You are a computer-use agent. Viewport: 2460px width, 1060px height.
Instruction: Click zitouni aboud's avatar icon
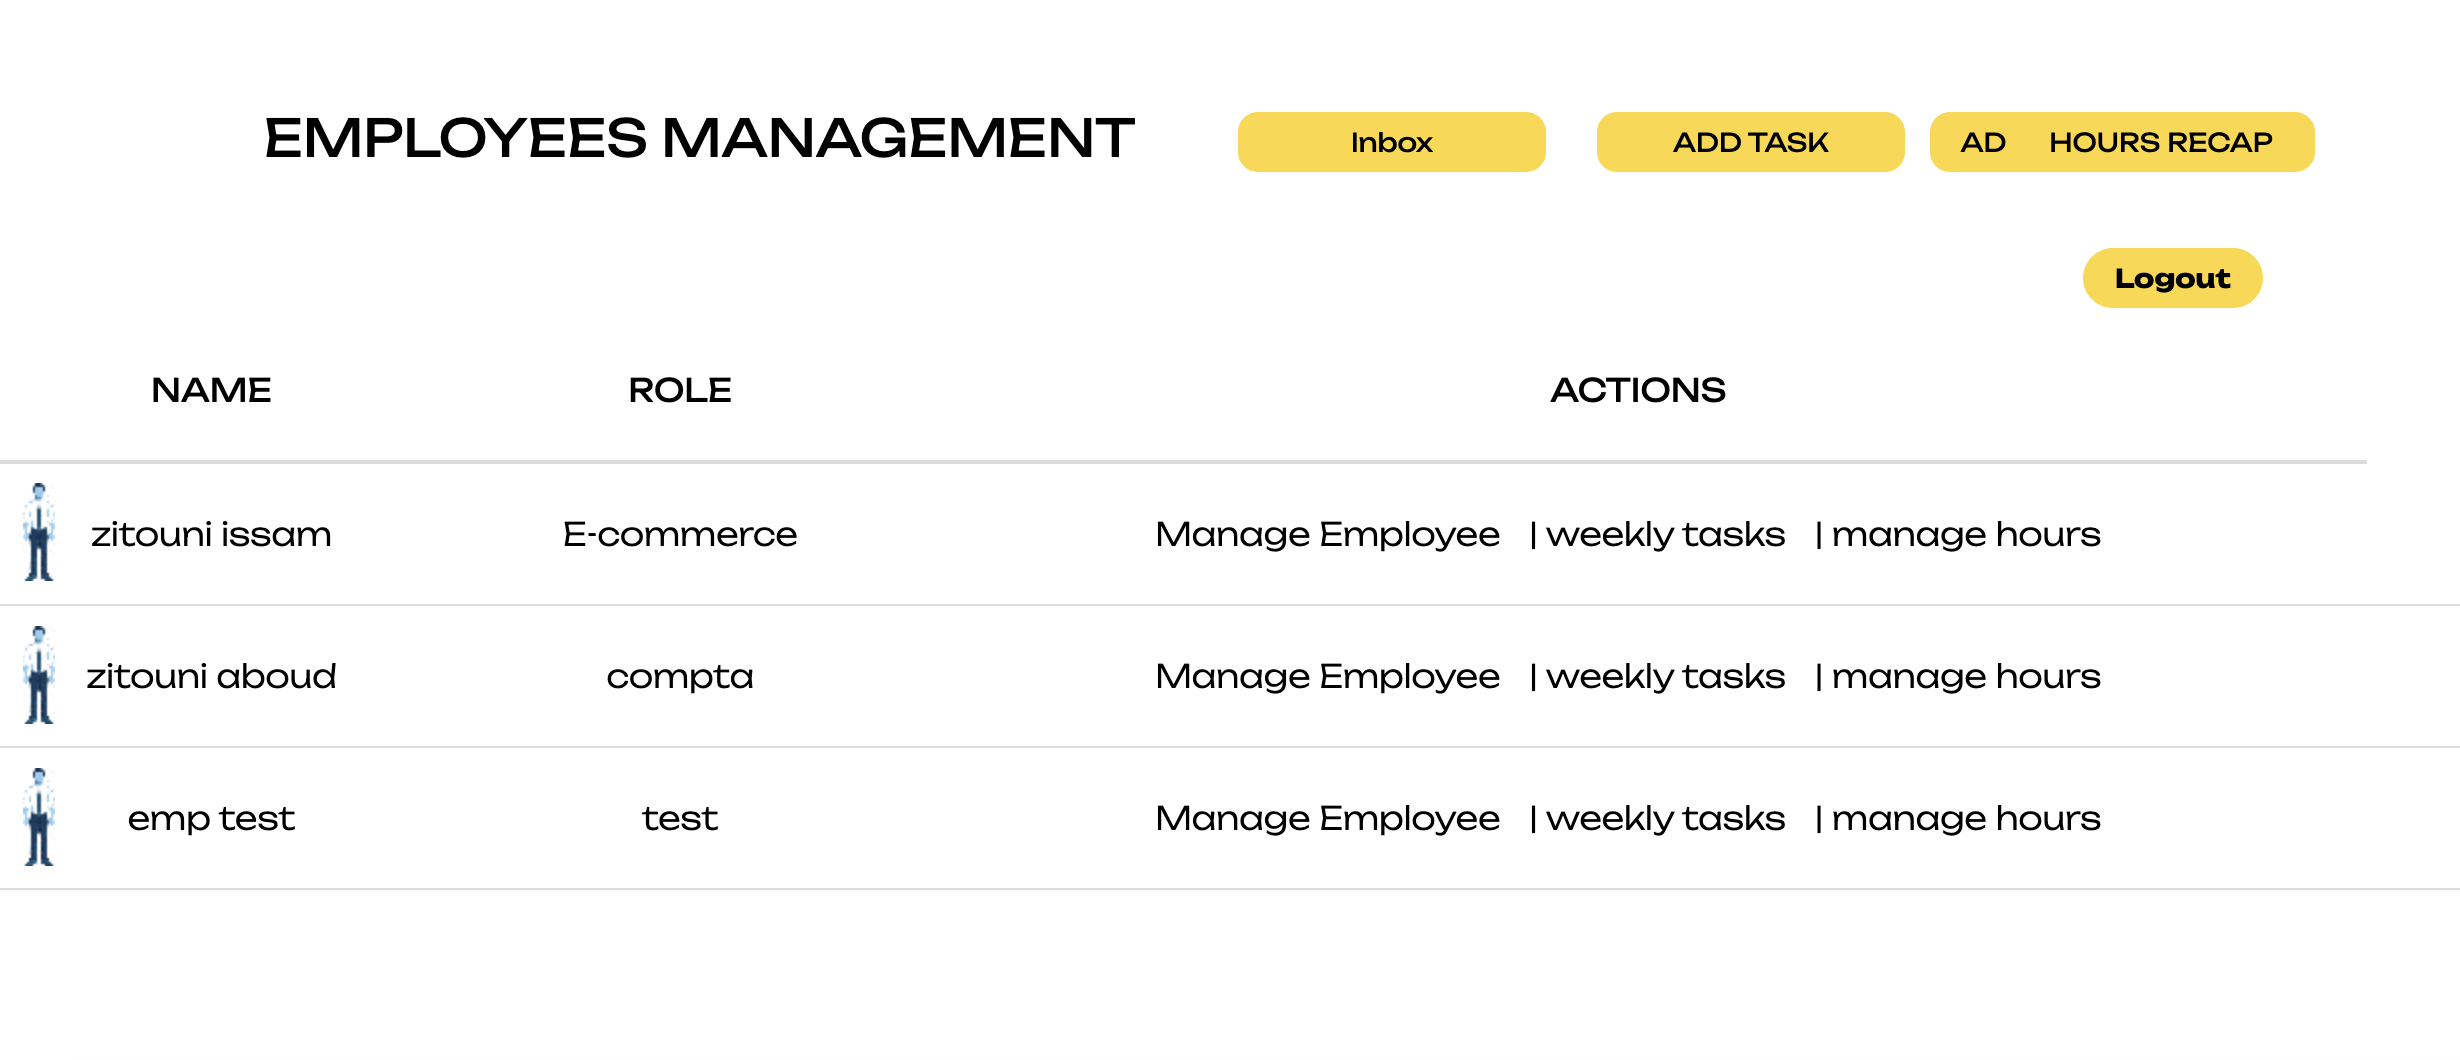pyautogui.click(x=39, y=675)
